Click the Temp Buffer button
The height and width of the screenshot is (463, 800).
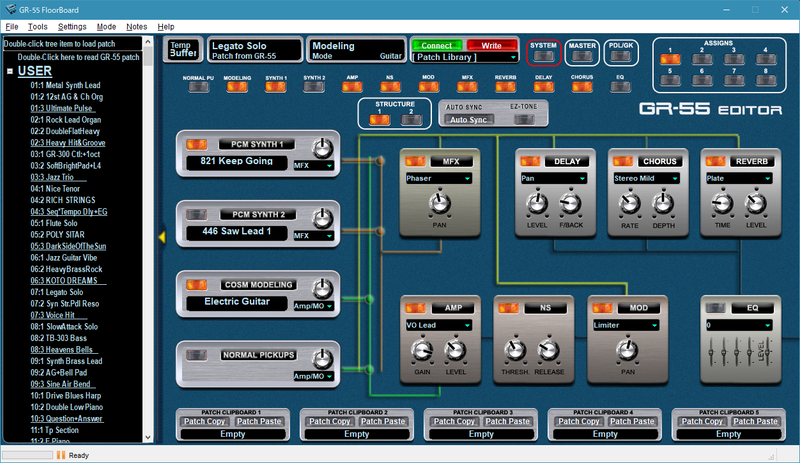(183, 50)
